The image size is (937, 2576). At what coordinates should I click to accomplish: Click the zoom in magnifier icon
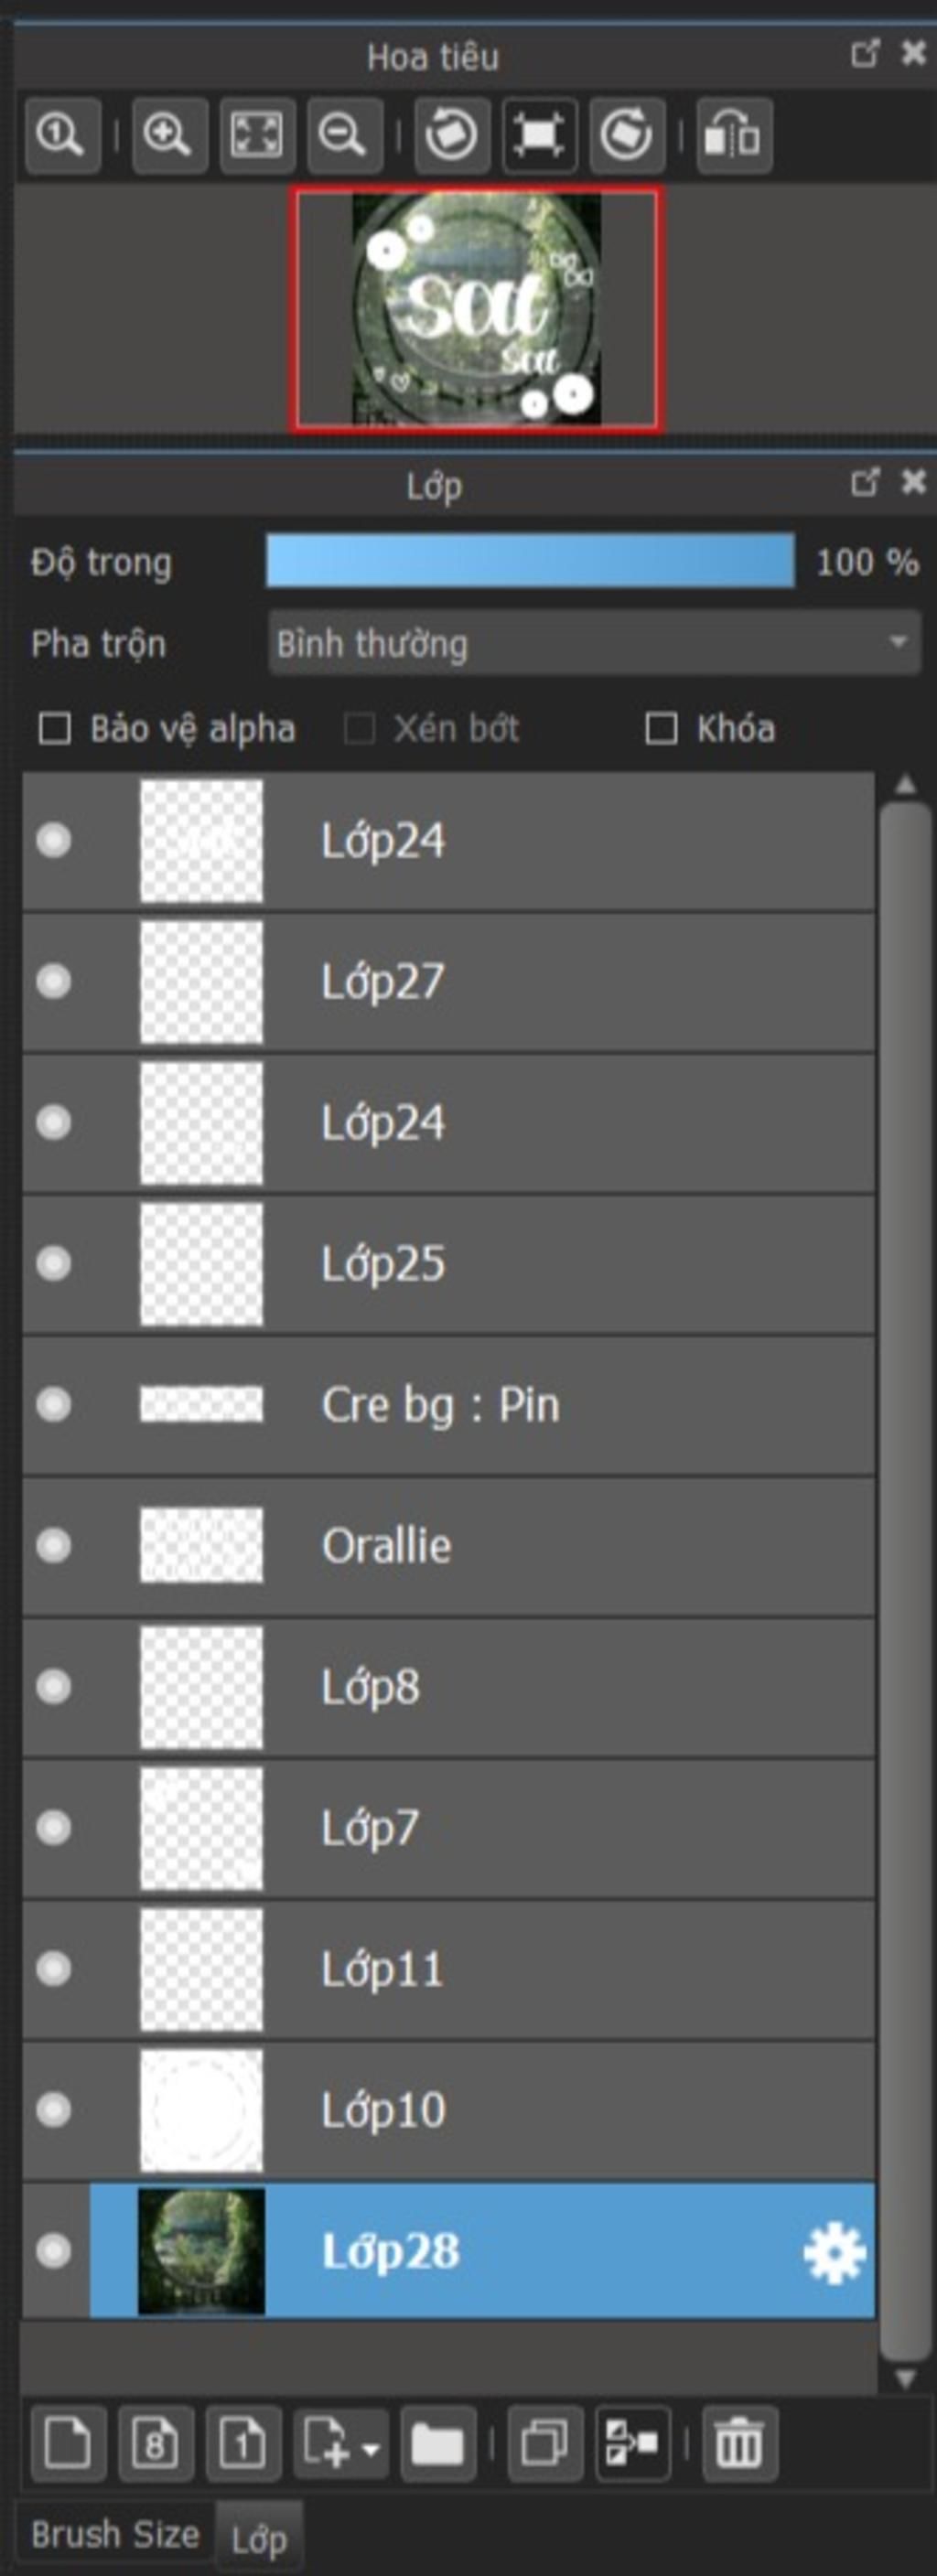169,135
